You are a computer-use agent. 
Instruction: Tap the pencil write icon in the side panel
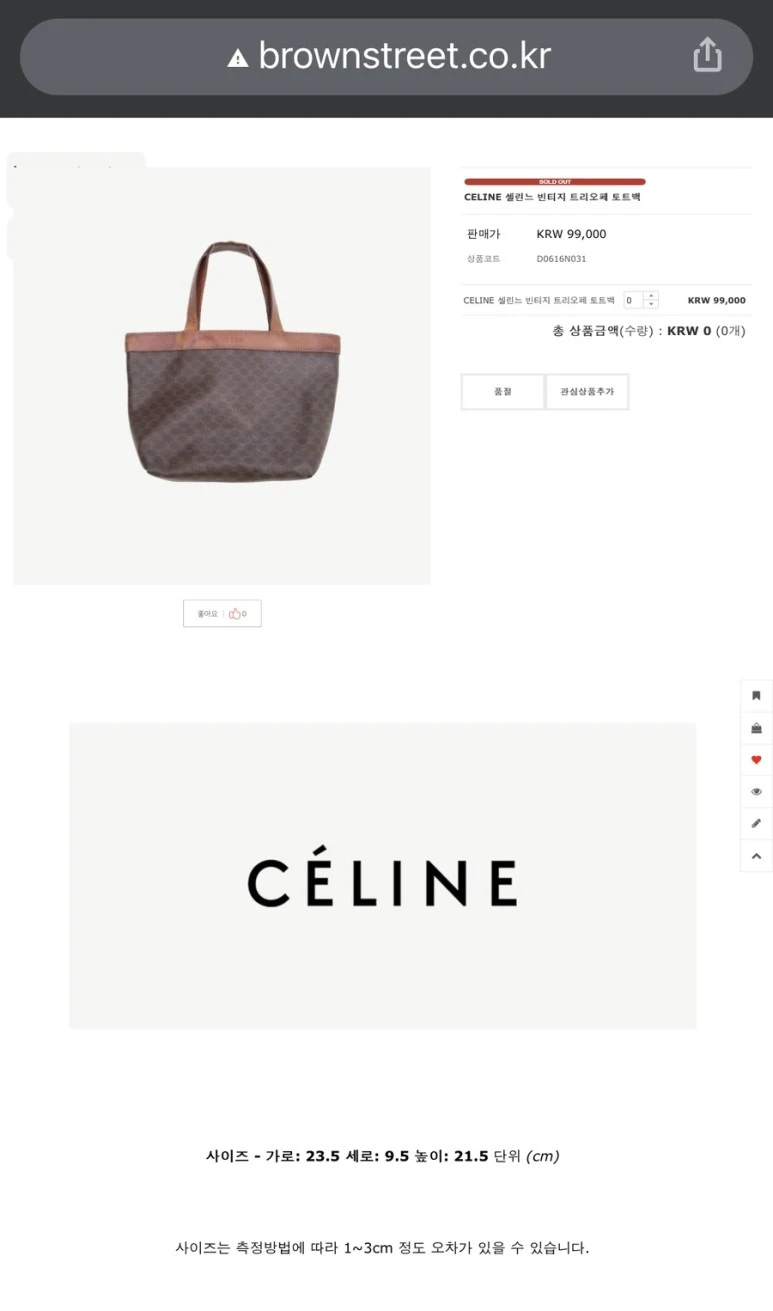click(x=756, y=824)
